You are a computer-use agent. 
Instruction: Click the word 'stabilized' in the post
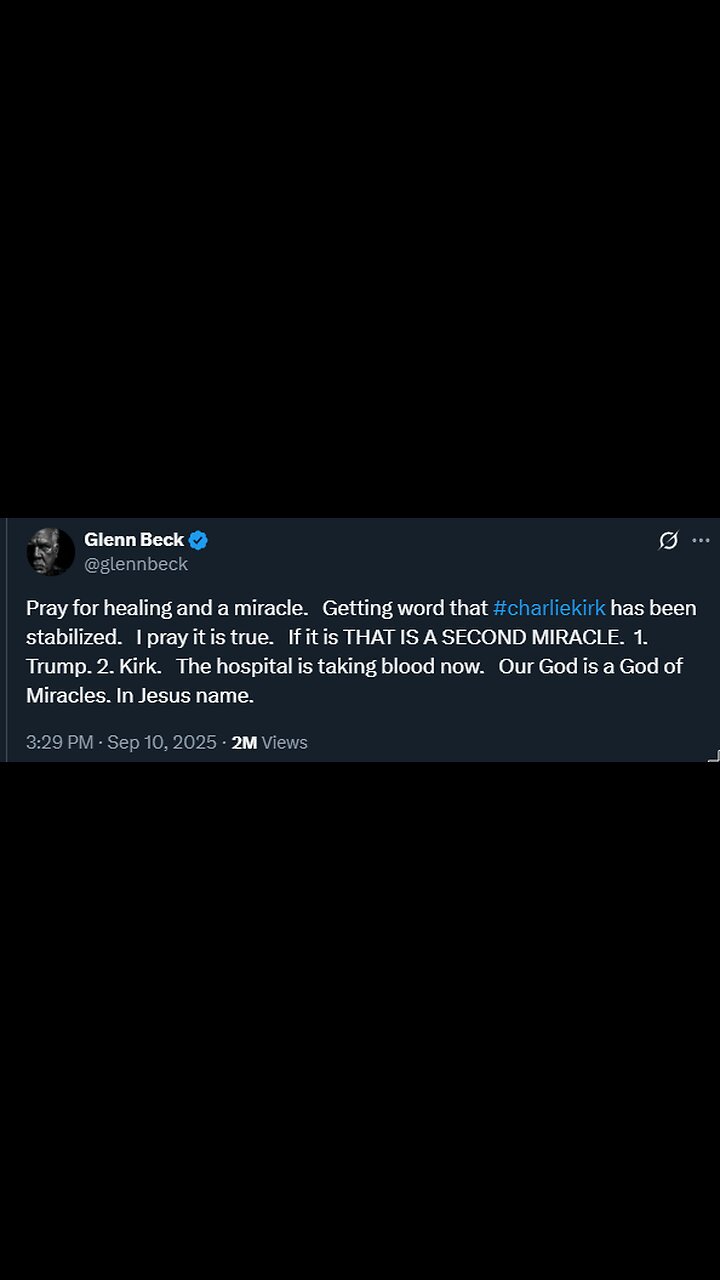pos(72,637)
